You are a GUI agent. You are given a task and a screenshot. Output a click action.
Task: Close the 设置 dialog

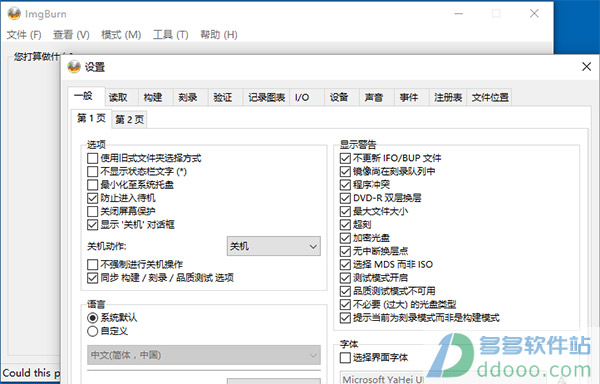[586, 67]
